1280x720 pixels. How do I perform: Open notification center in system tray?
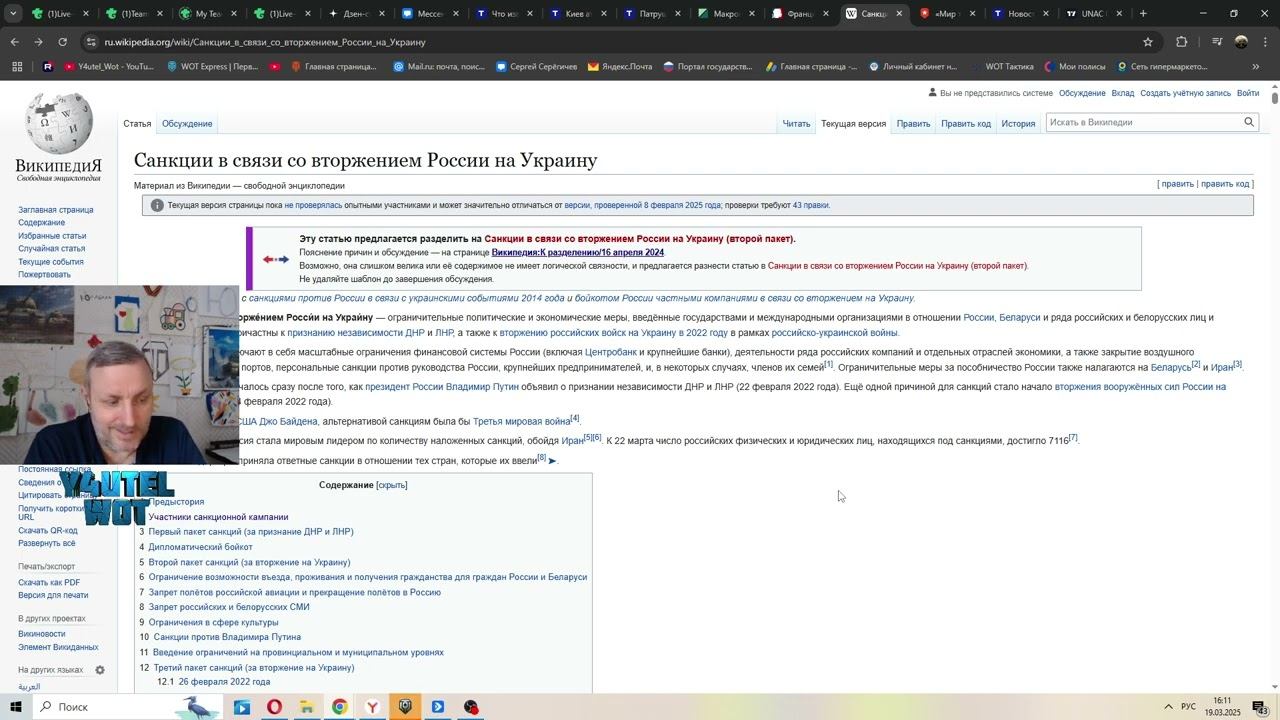tap(1260, 708)
